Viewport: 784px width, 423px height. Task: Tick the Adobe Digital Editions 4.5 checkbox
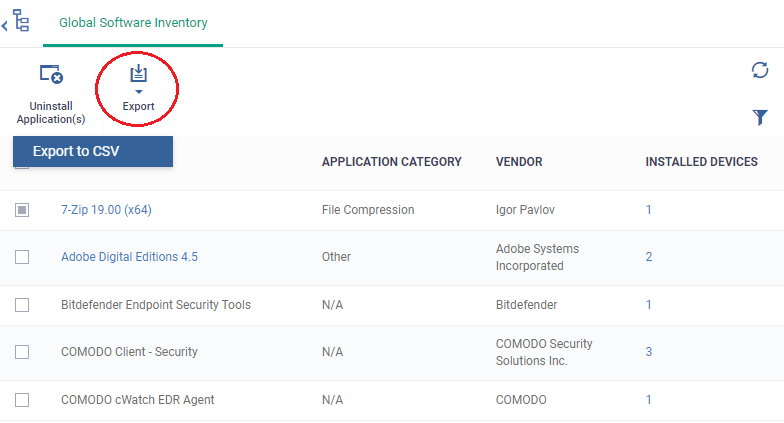(22, 257)
